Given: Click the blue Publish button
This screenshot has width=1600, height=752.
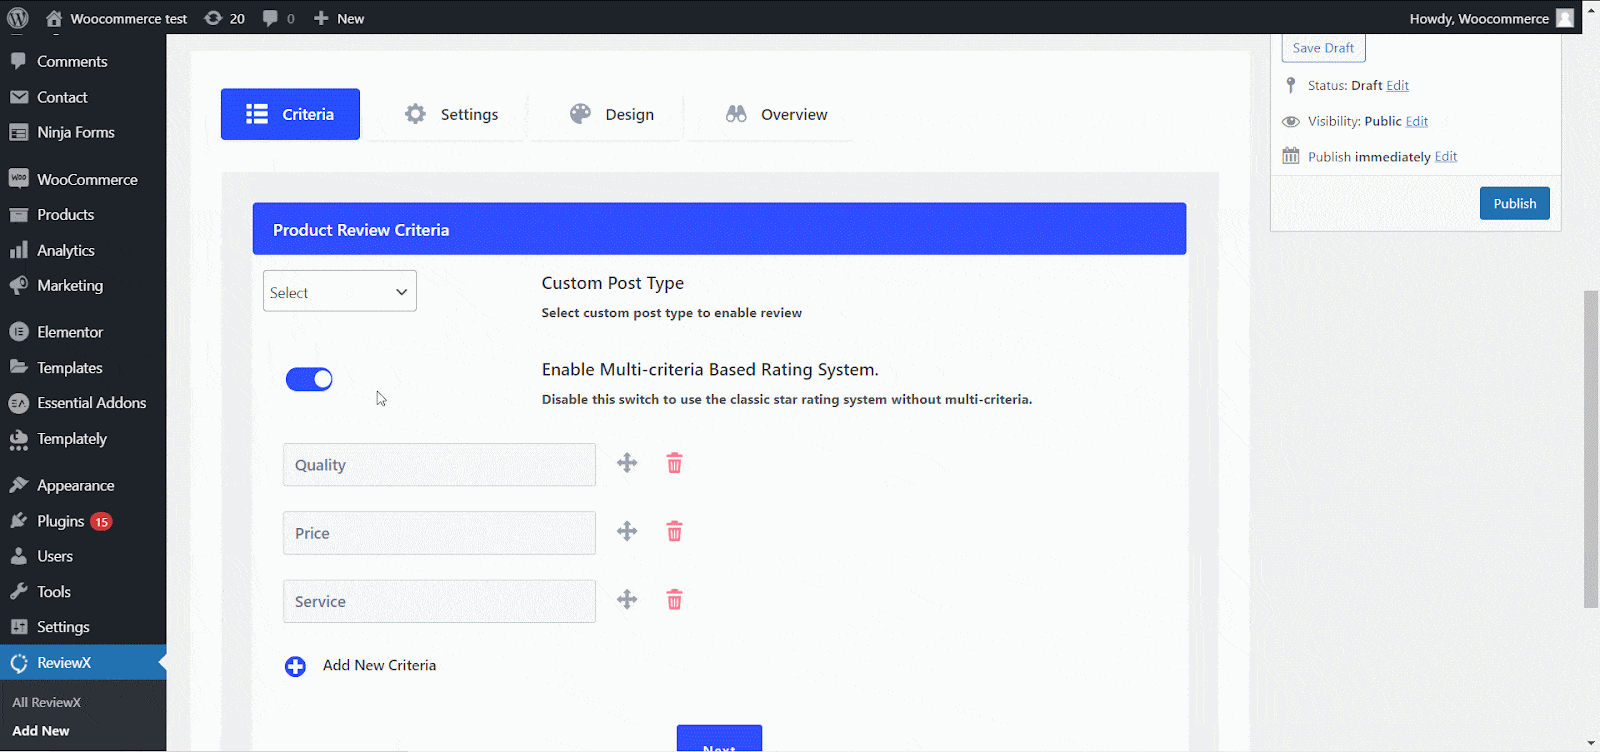Looking at the screenshot, I should coord(1514,203).
